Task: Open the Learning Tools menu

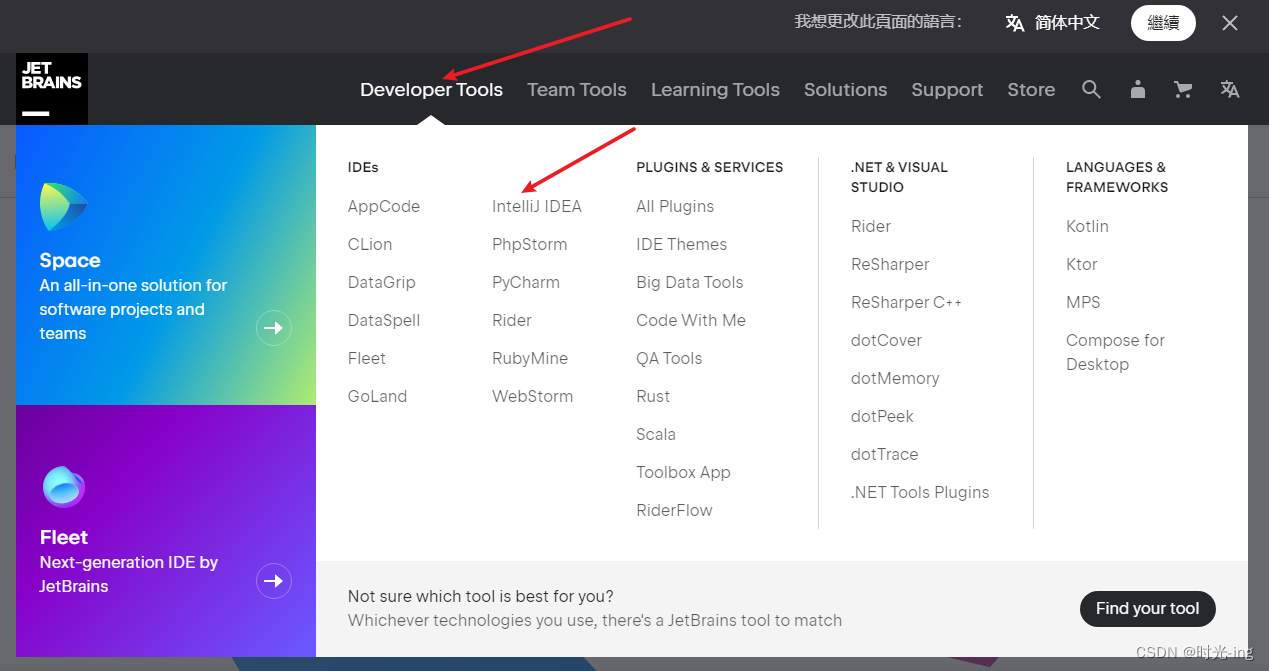Action: (715, 90)
